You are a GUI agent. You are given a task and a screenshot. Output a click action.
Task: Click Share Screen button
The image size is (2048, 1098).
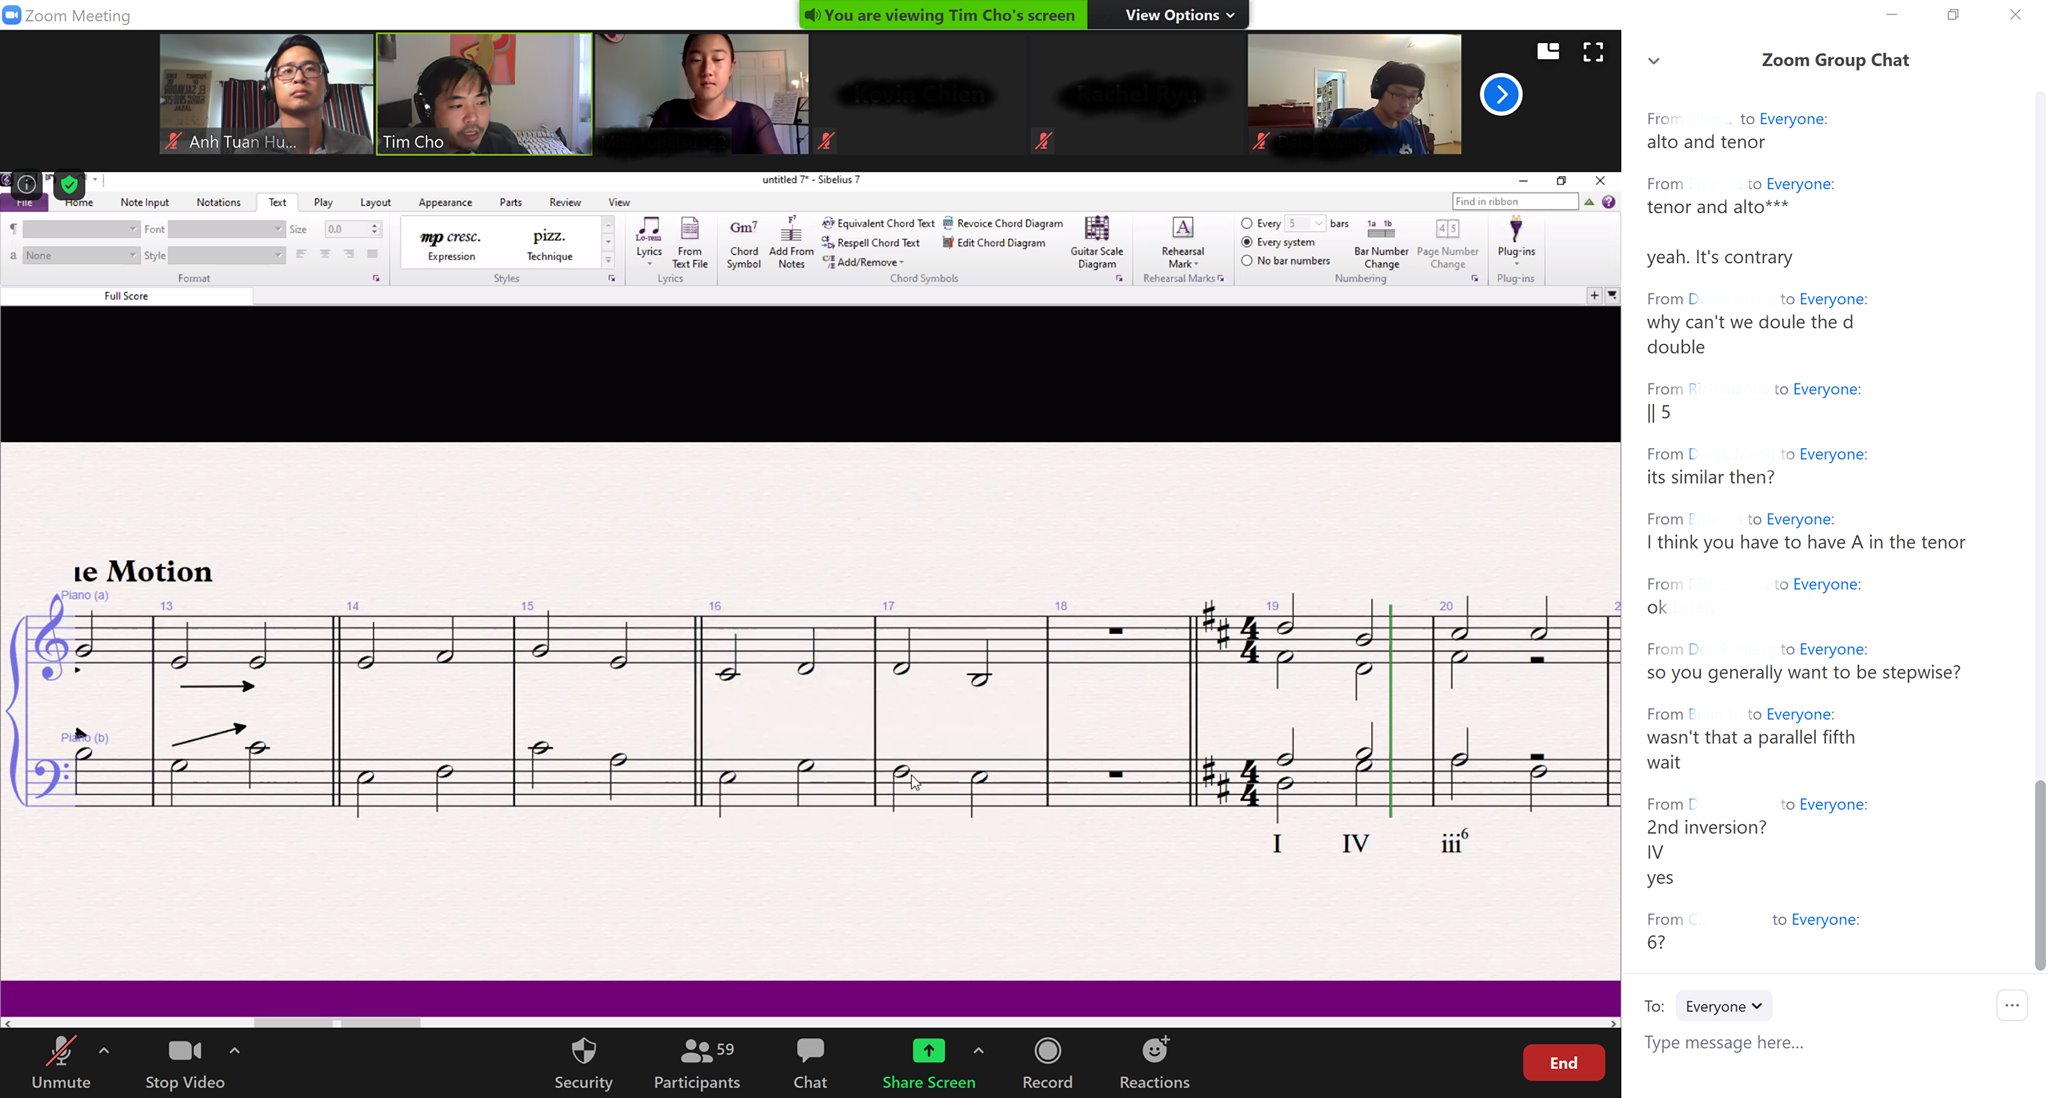[x=929, y=1063]
